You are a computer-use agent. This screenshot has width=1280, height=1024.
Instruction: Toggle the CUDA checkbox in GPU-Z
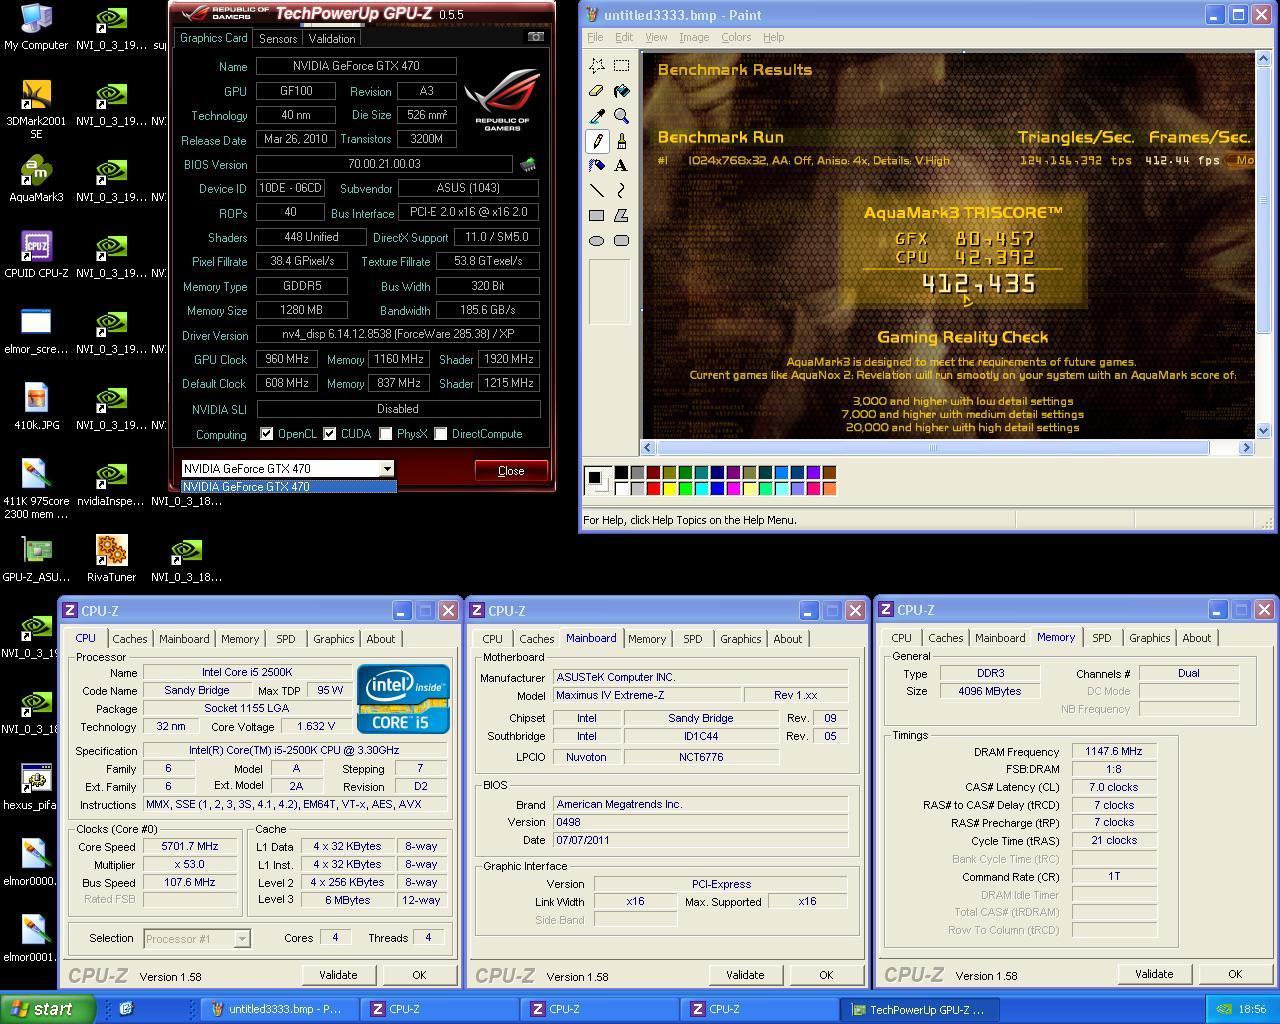point(329,434)
